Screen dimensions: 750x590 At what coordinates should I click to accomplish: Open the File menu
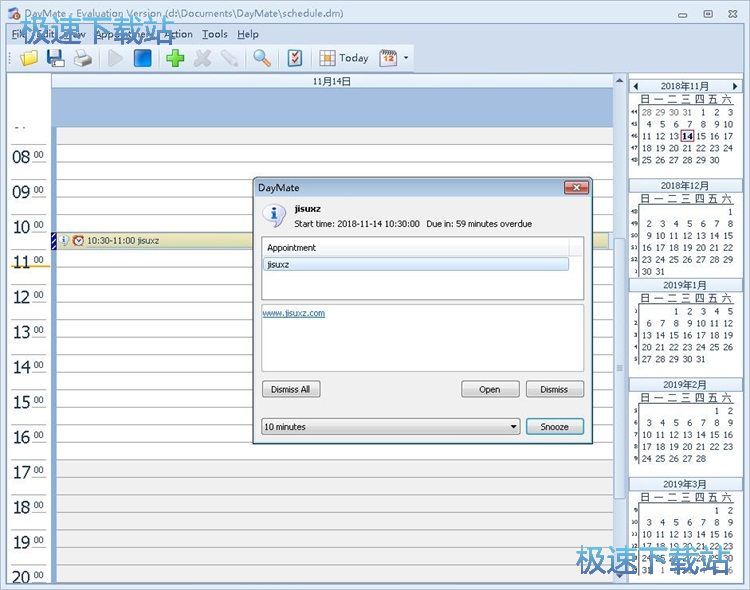[18, 34]
